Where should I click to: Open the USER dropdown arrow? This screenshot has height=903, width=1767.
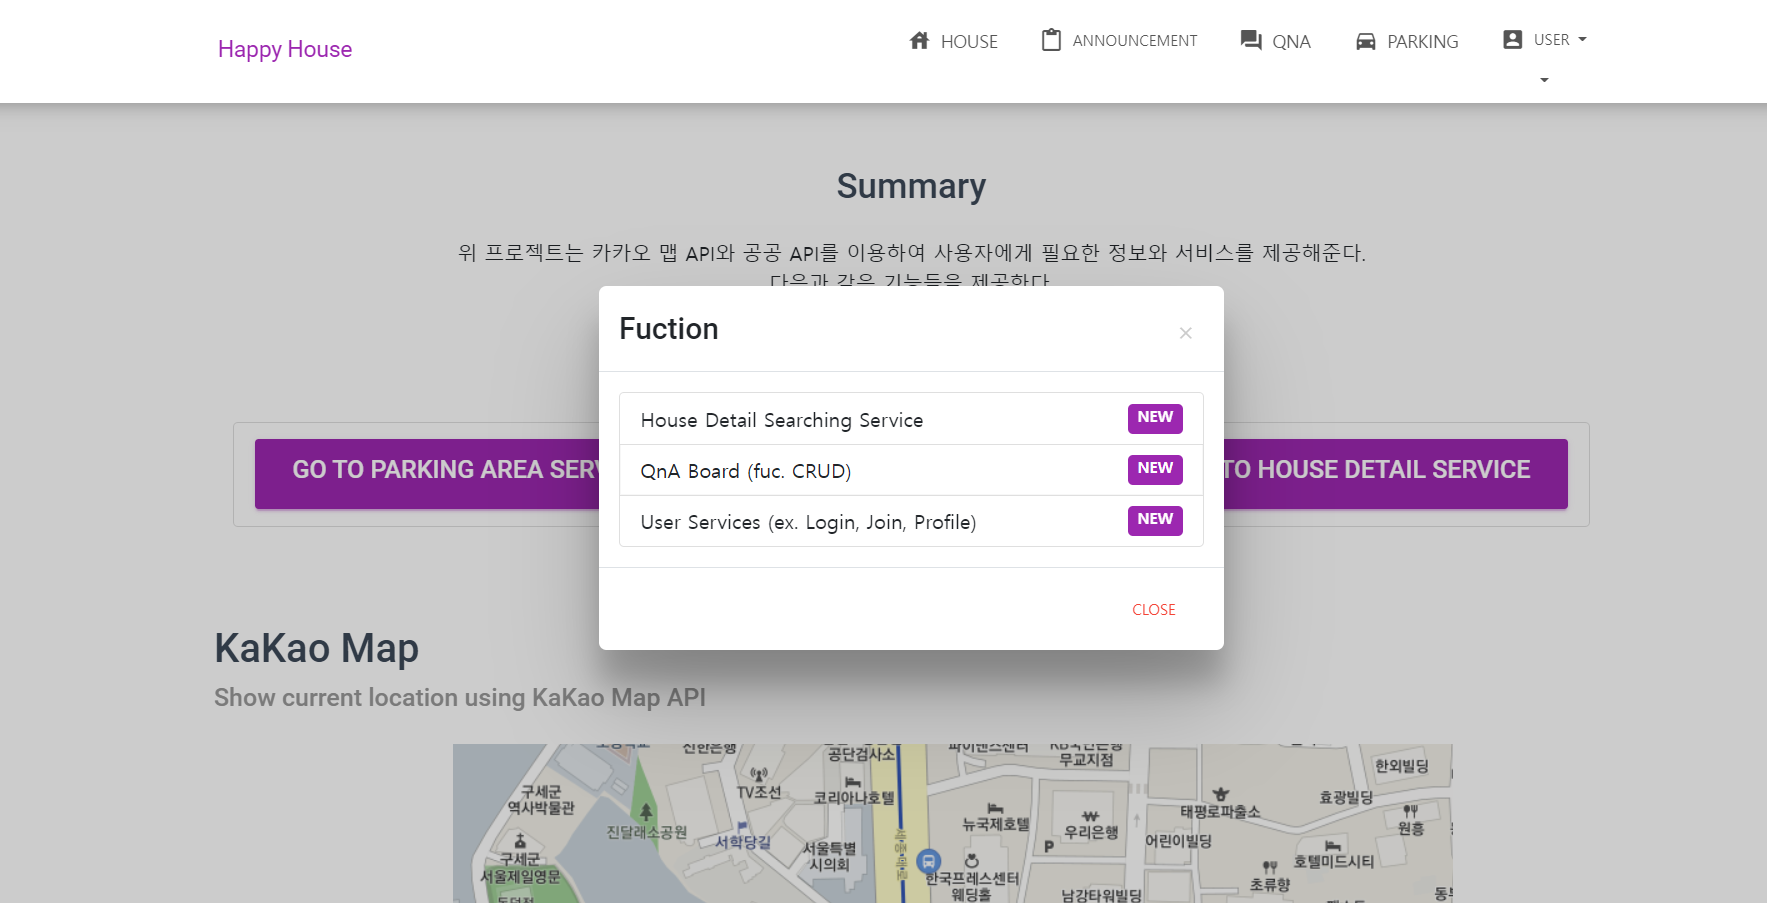[1583, 39]
